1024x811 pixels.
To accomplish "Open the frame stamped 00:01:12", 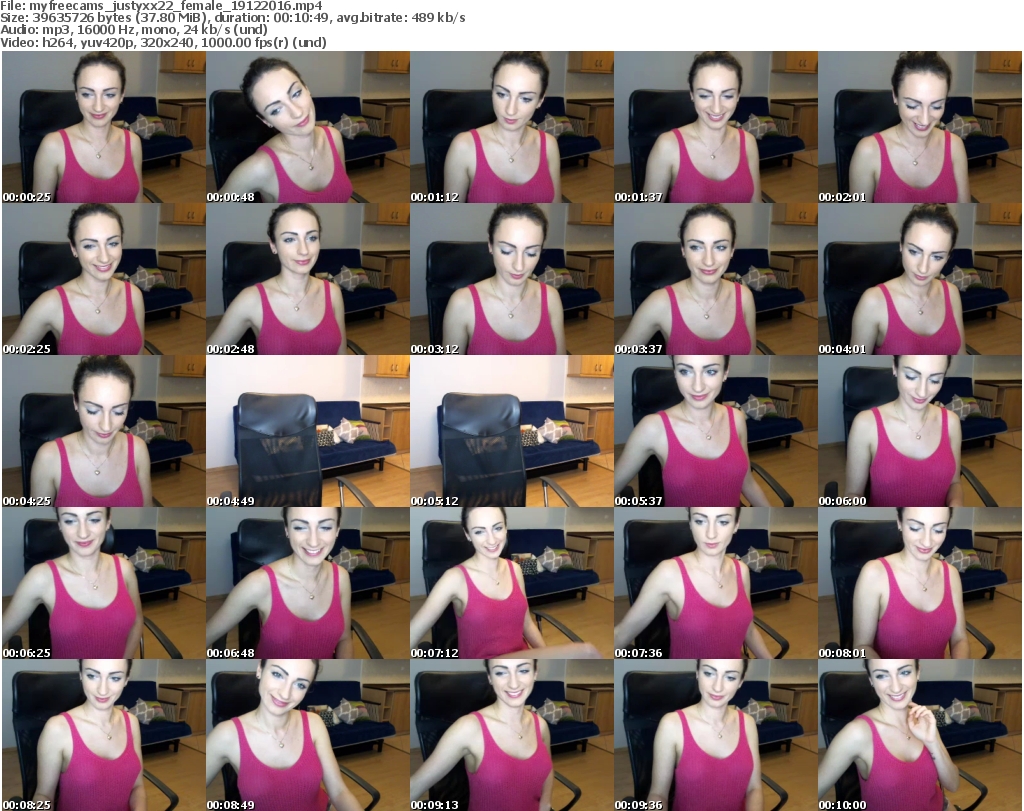I will pyautogui.click(x=511, y=127).
